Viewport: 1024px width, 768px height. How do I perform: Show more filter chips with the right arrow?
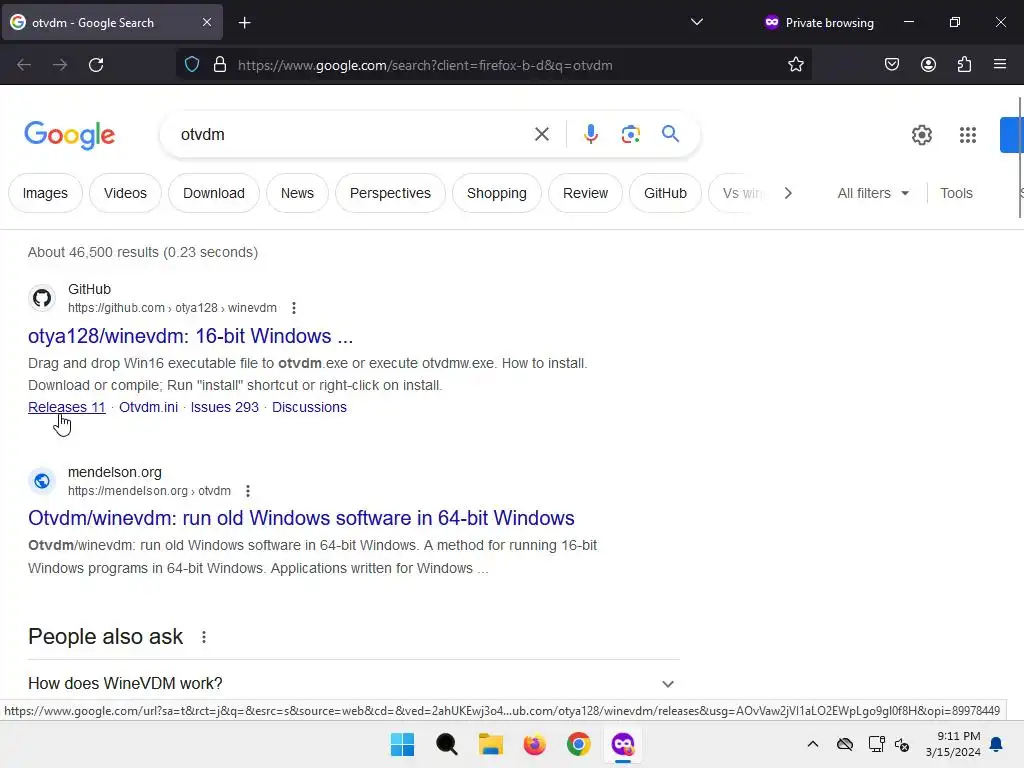pos(788,193)
